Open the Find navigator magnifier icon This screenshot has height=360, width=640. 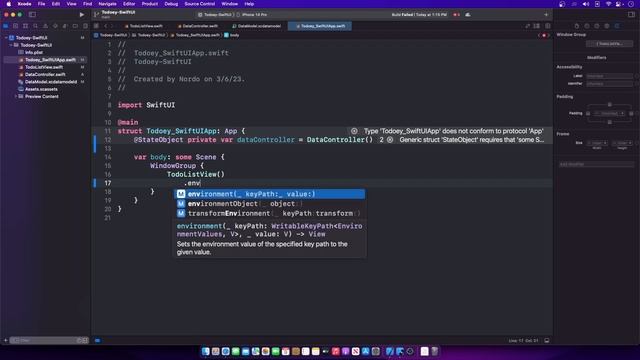tap(36, 26)
